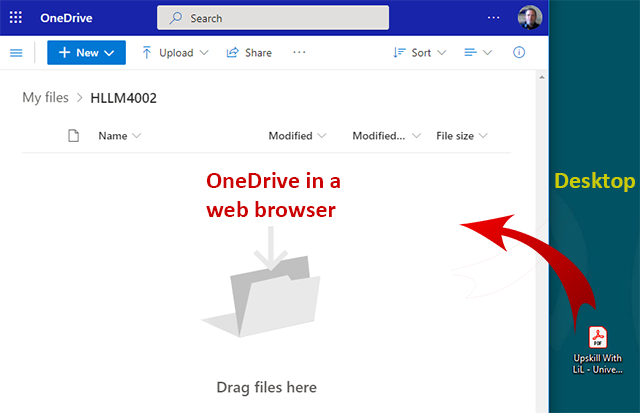Screen dimensions: 640x413
Task: Click the HLLM4002 breadcrumb folder name
Action: 123,98
